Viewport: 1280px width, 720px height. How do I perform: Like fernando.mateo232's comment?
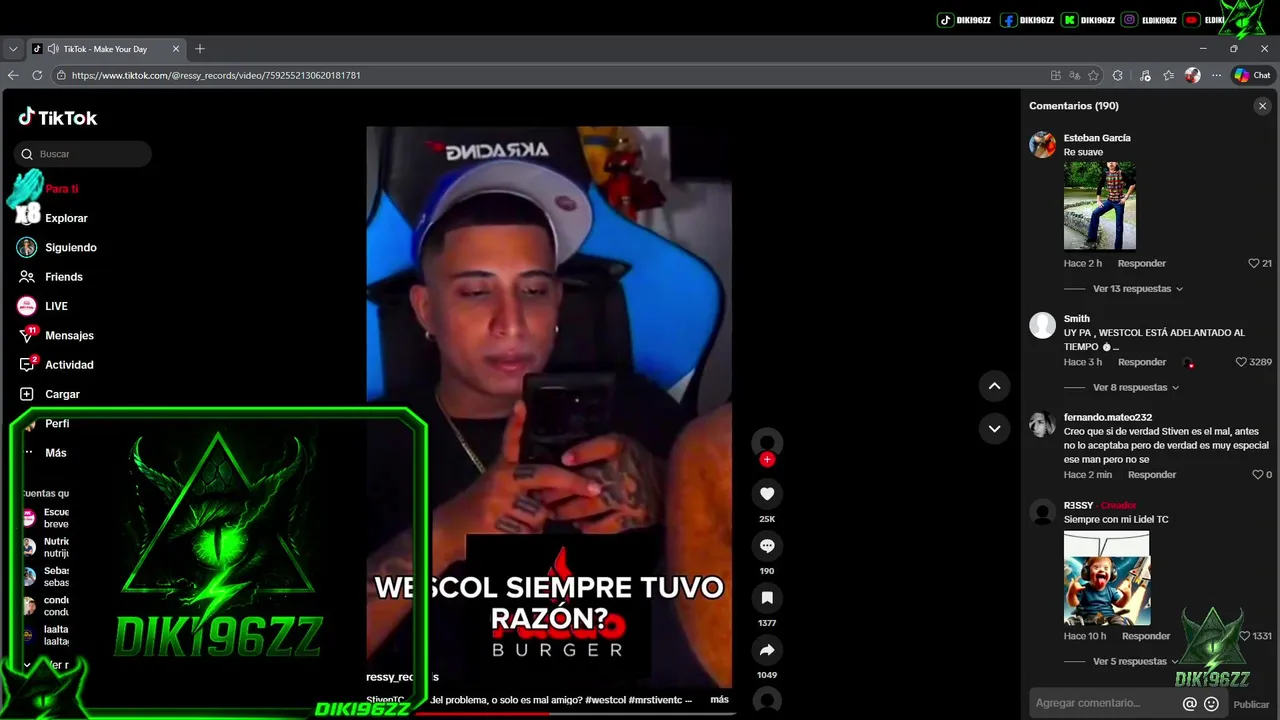1257,475
